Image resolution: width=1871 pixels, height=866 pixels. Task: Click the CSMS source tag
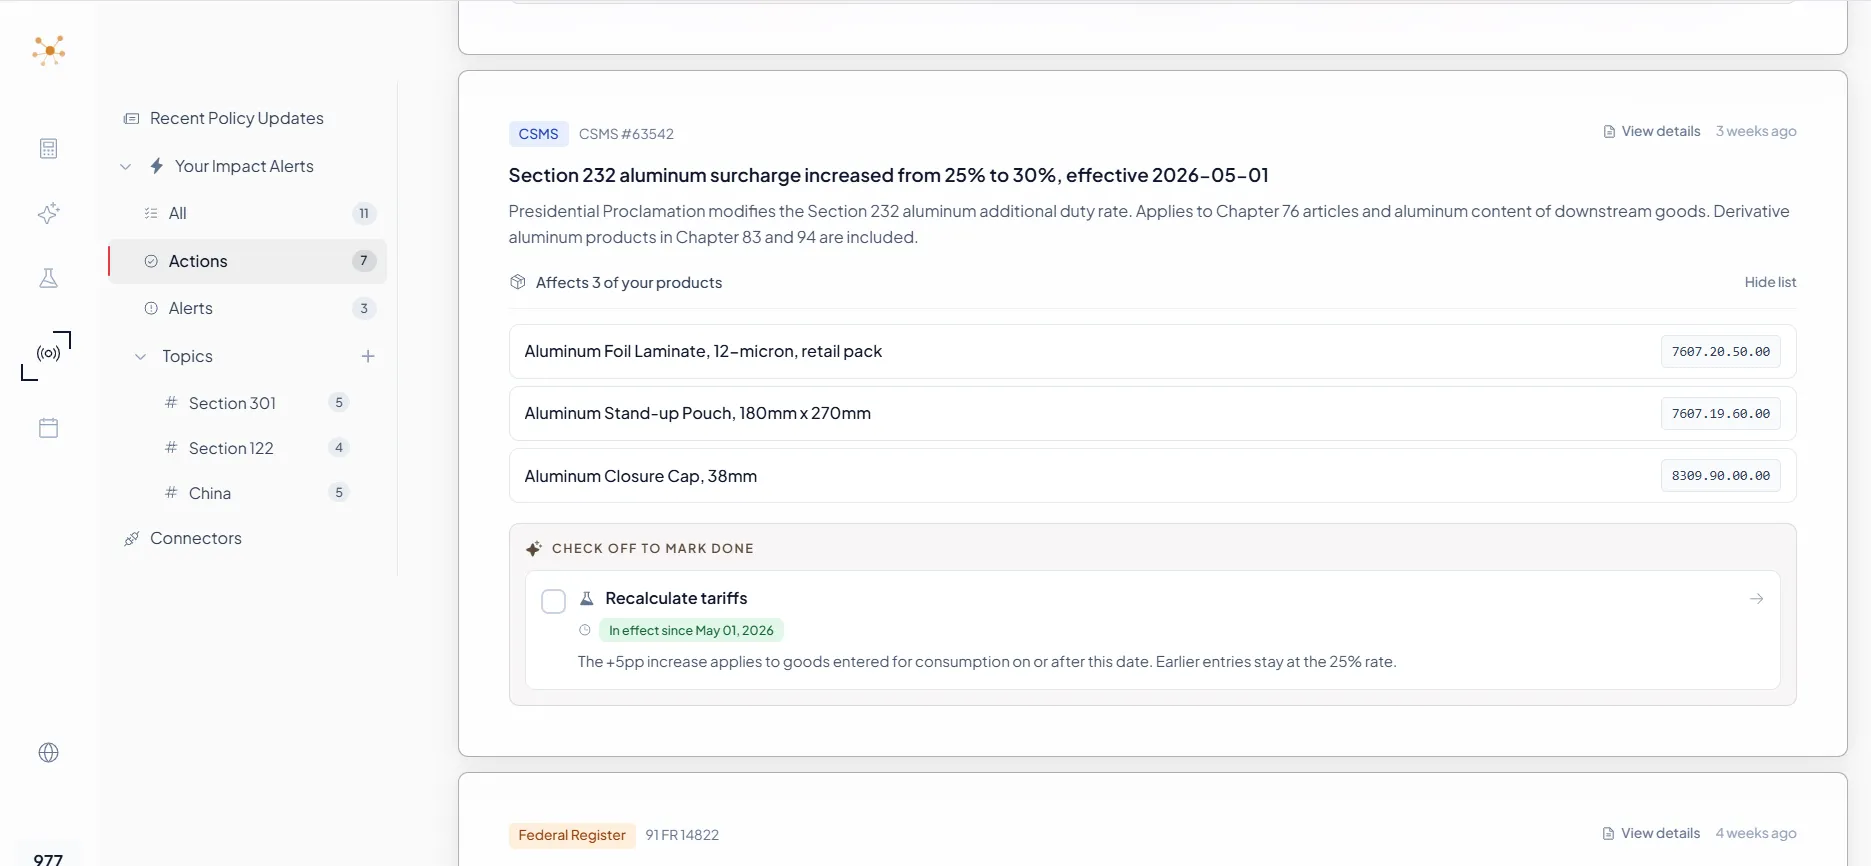click(x=538, y=134)
